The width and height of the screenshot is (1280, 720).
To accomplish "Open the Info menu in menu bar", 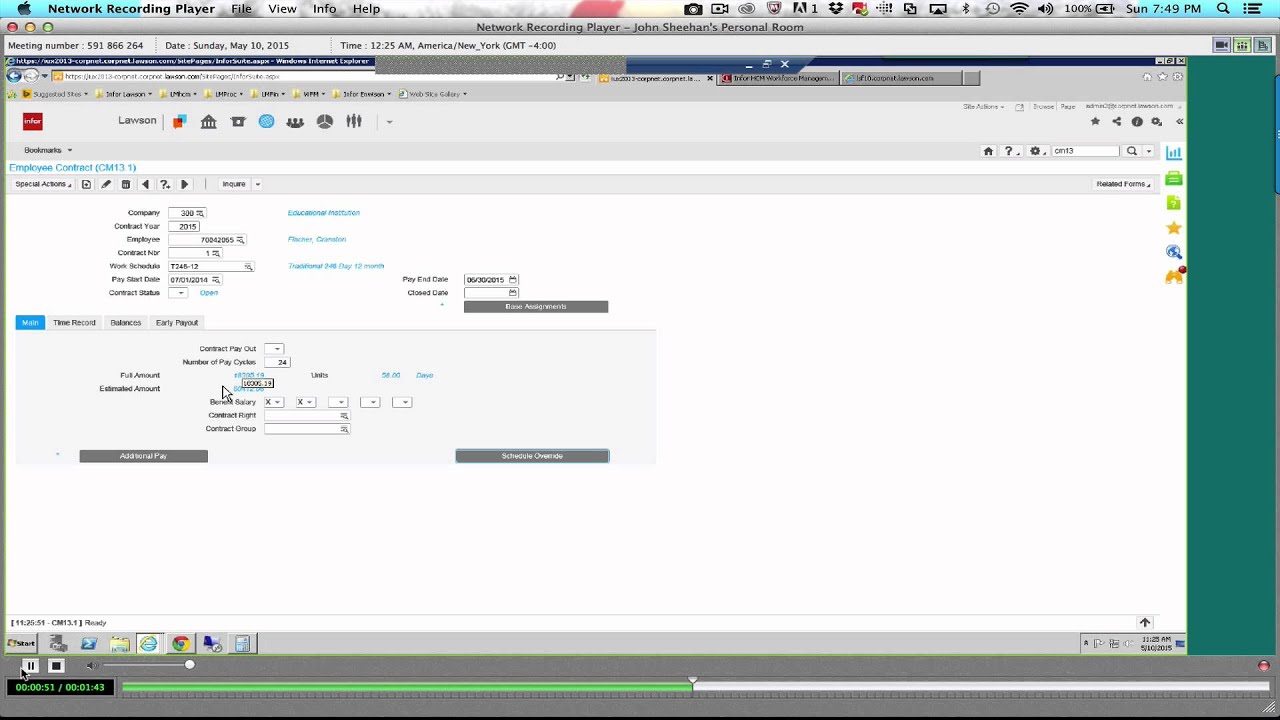I will [x=324, y=9].
